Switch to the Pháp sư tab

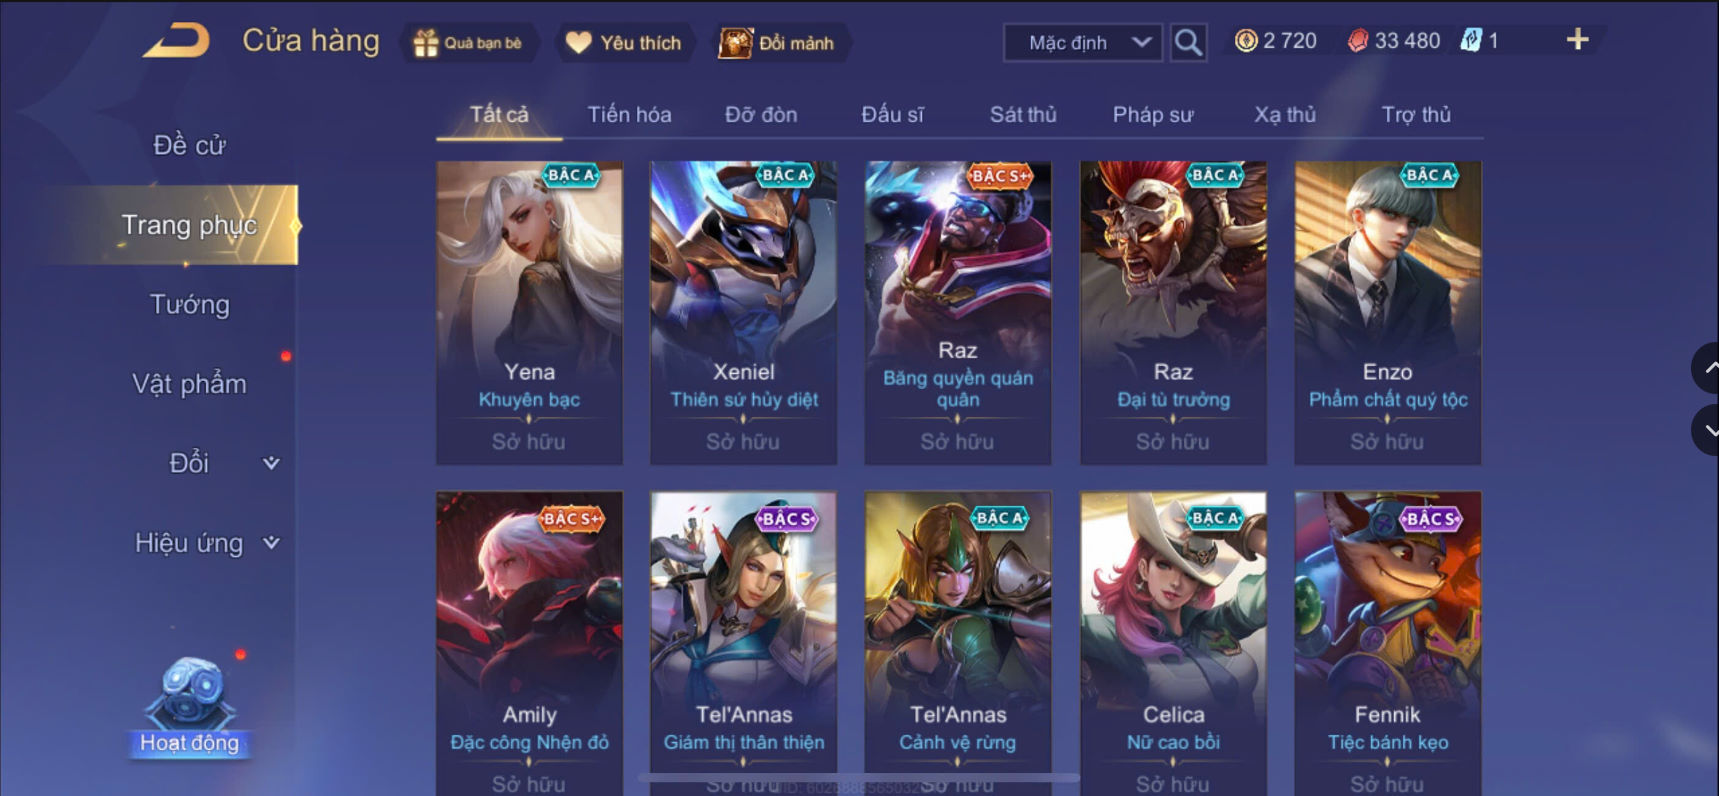pyautogui.click(x=1153, y=115)
